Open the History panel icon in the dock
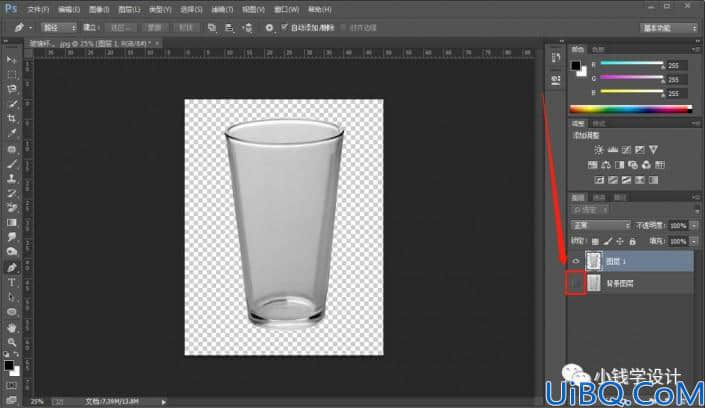Image resolution: width=705 pixels, height=408 pixels. (556, 58)
